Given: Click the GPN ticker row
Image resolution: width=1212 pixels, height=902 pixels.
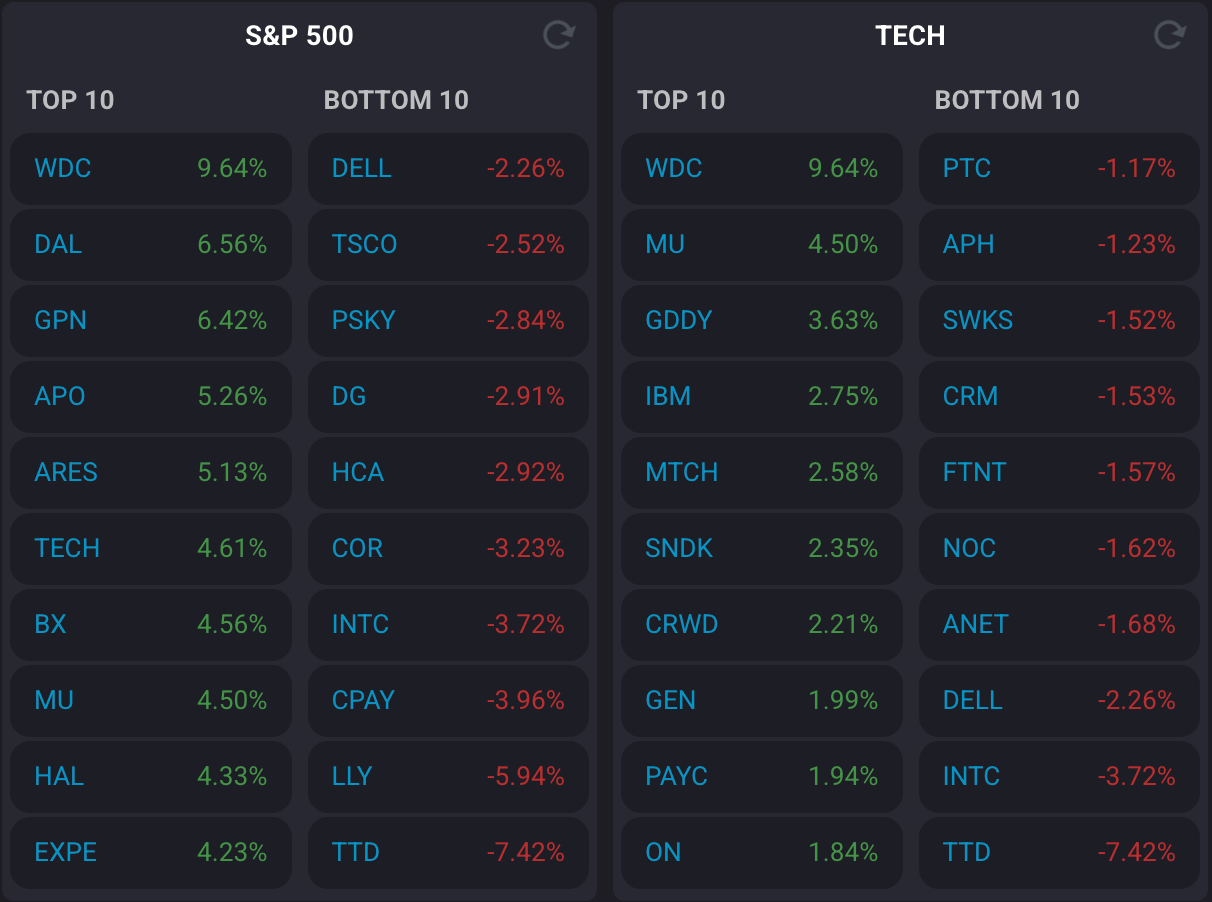Looking at the screenshot, I should [x=150, y=320].
